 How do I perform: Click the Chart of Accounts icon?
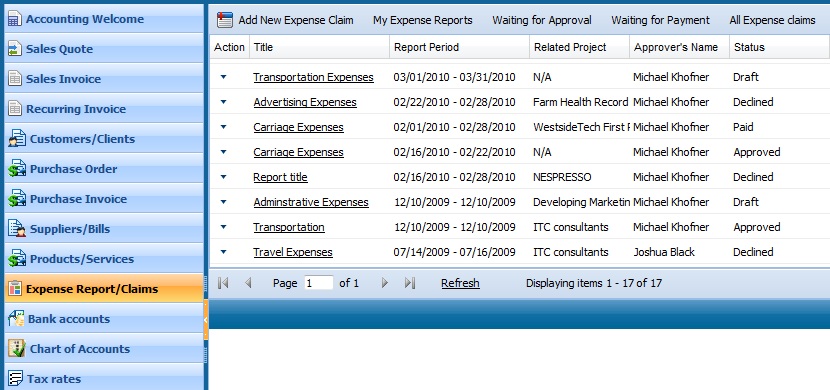(x=16, y=349)
